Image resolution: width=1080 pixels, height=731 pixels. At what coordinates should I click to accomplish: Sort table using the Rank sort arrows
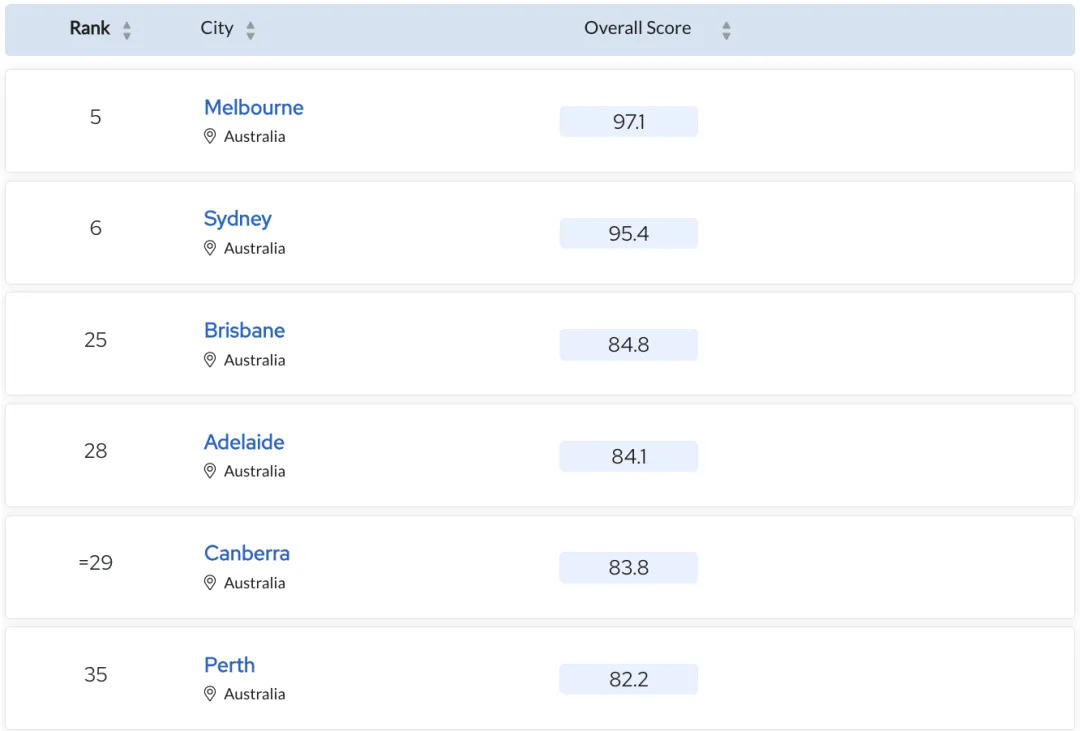point(127,31)
